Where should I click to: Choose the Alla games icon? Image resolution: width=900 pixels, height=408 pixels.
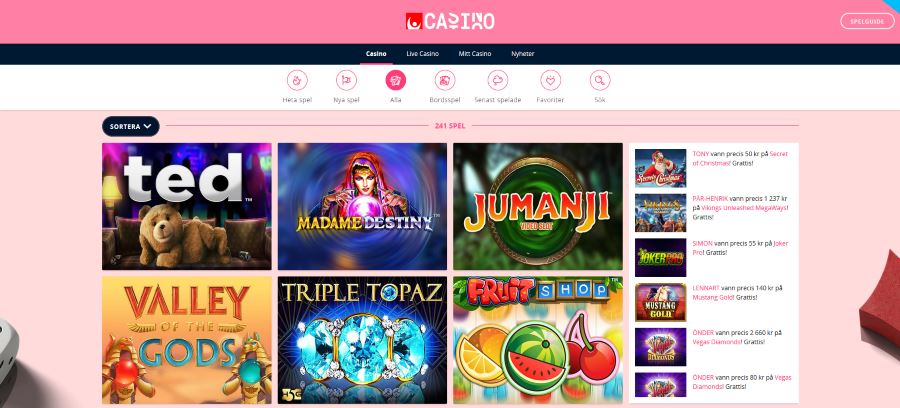(395, 80)
